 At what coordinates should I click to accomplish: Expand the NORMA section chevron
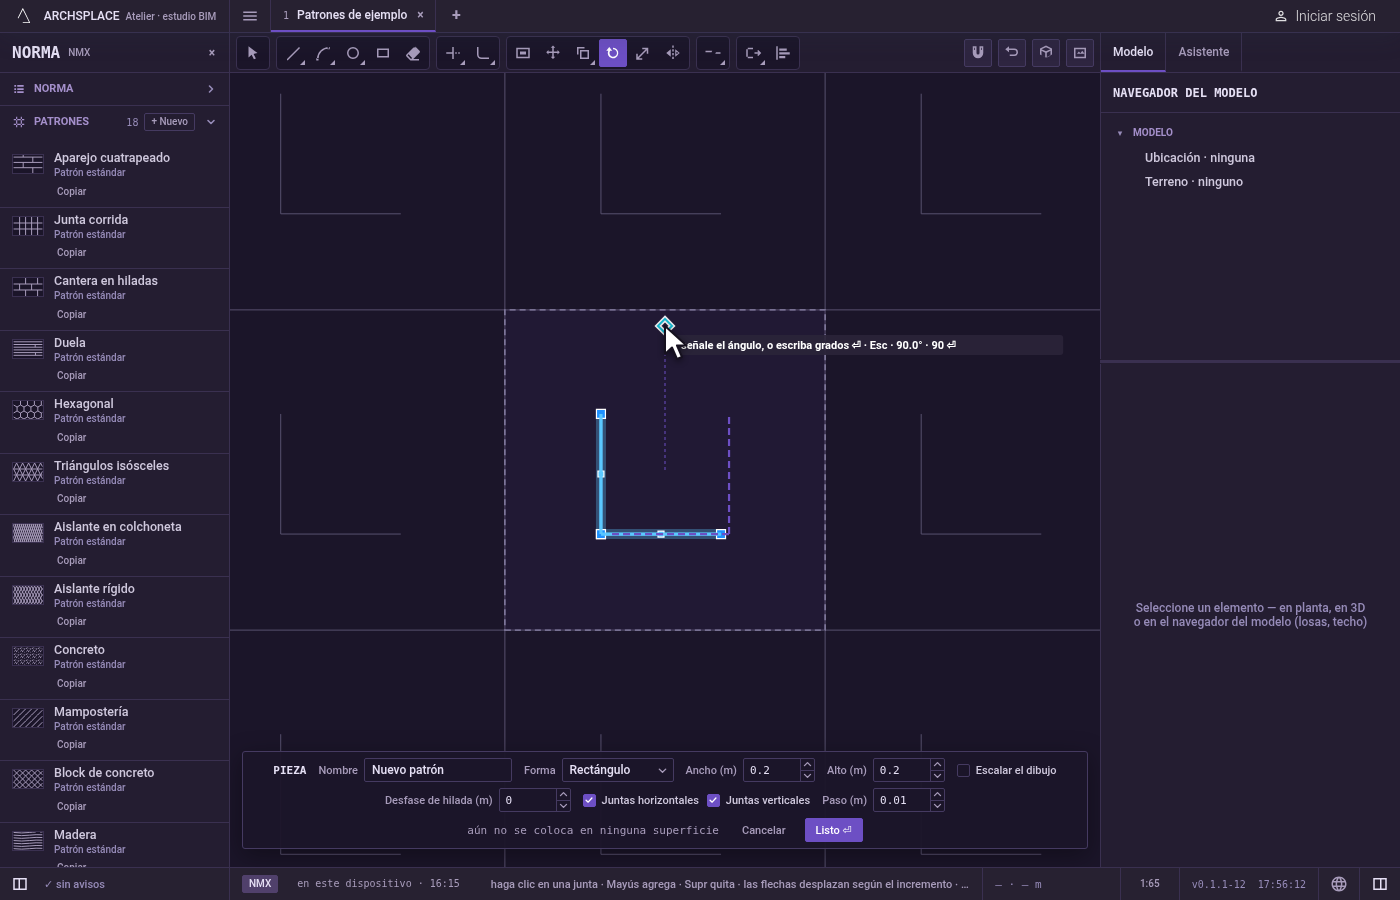coord(211,89)
